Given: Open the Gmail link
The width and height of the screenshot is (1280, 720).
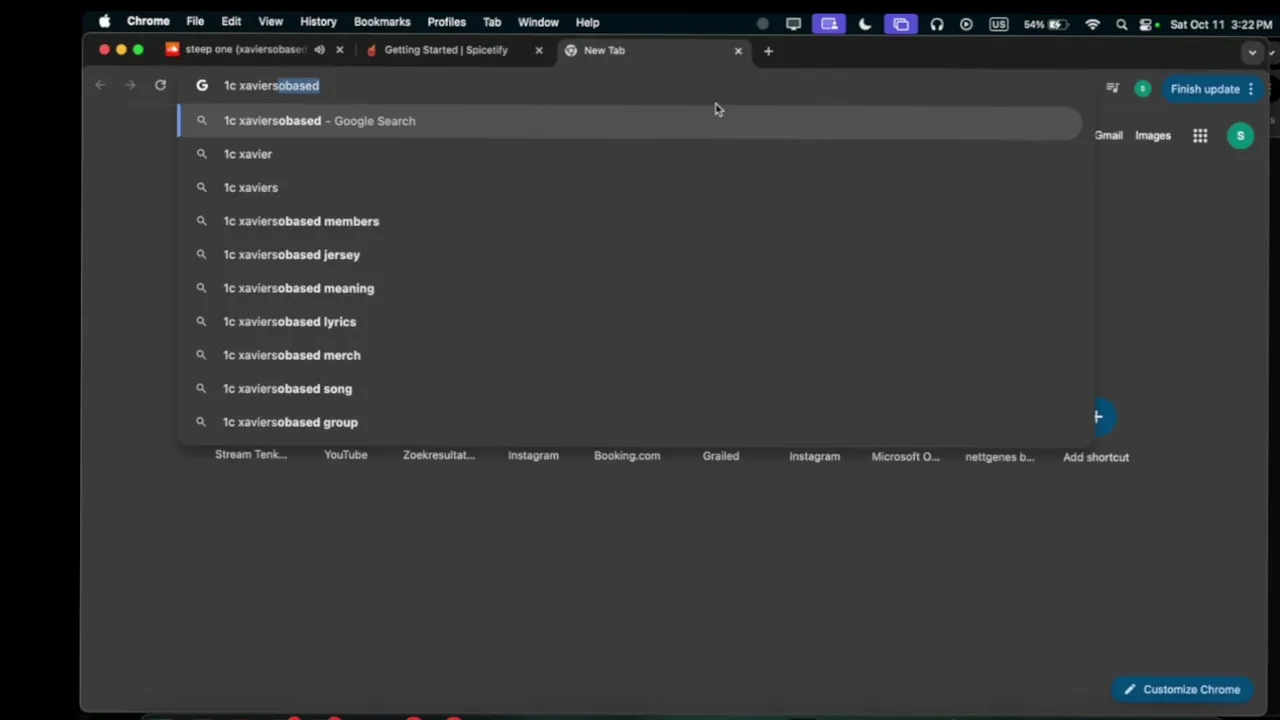Looking at the screenshot, I should pos(1108,135).
